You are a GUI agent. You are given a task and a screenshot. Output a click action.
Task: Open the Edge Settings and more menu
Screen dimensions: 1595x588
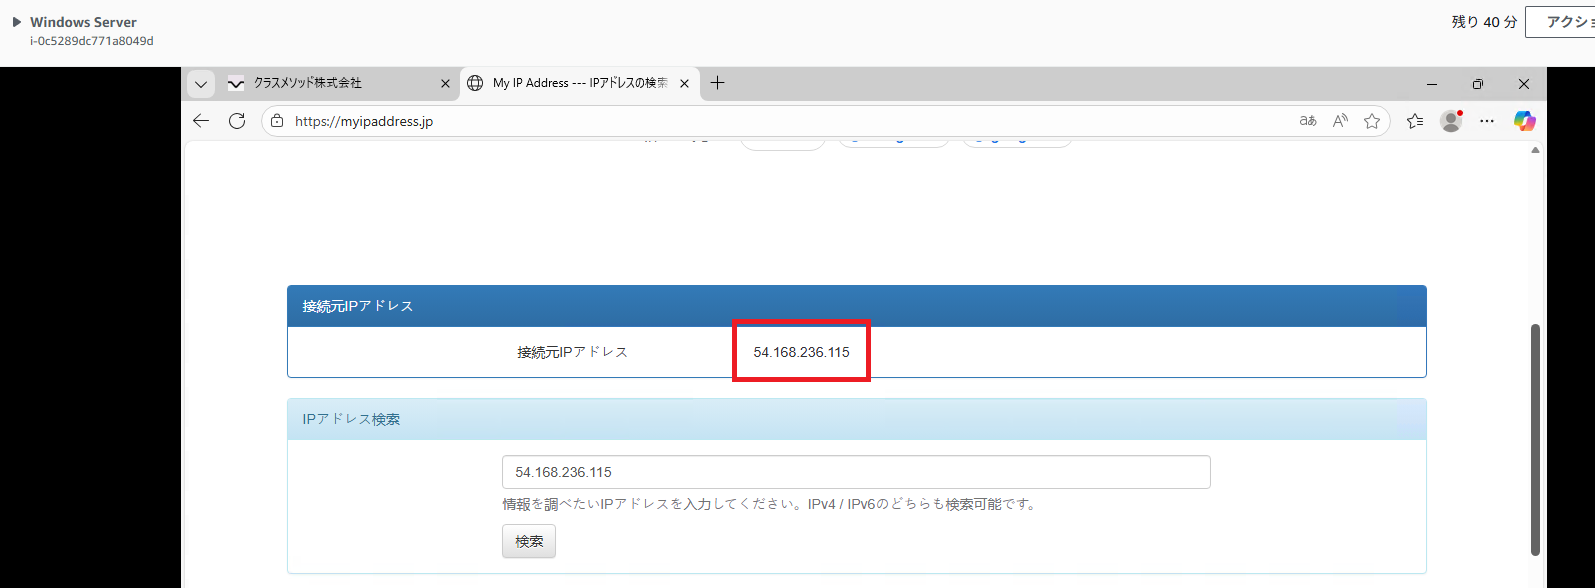pos(1487,121)
